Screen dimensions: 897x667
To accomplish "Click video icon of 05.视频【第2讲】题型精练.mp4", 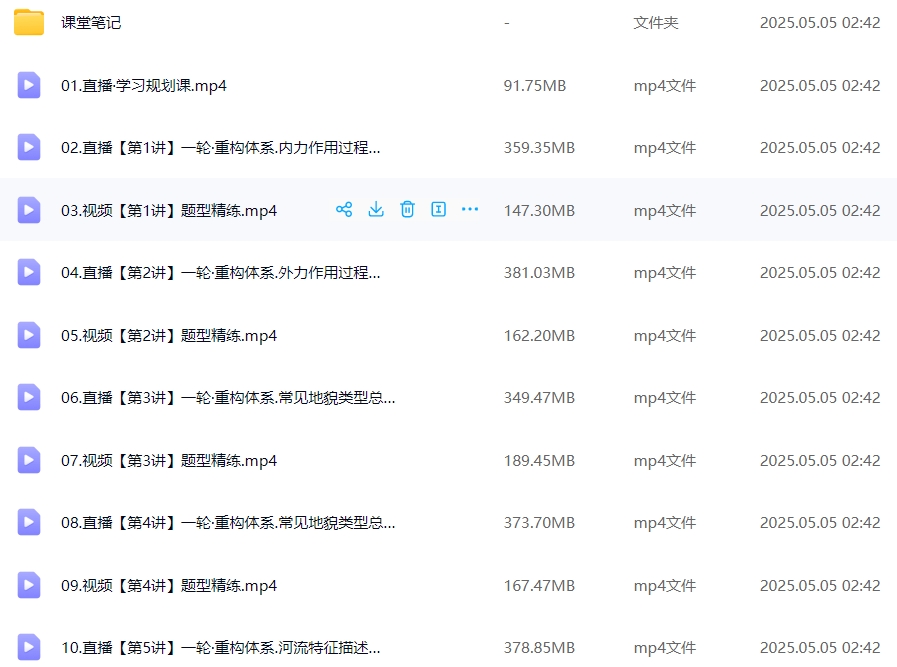I will click(x=29, y=335).
